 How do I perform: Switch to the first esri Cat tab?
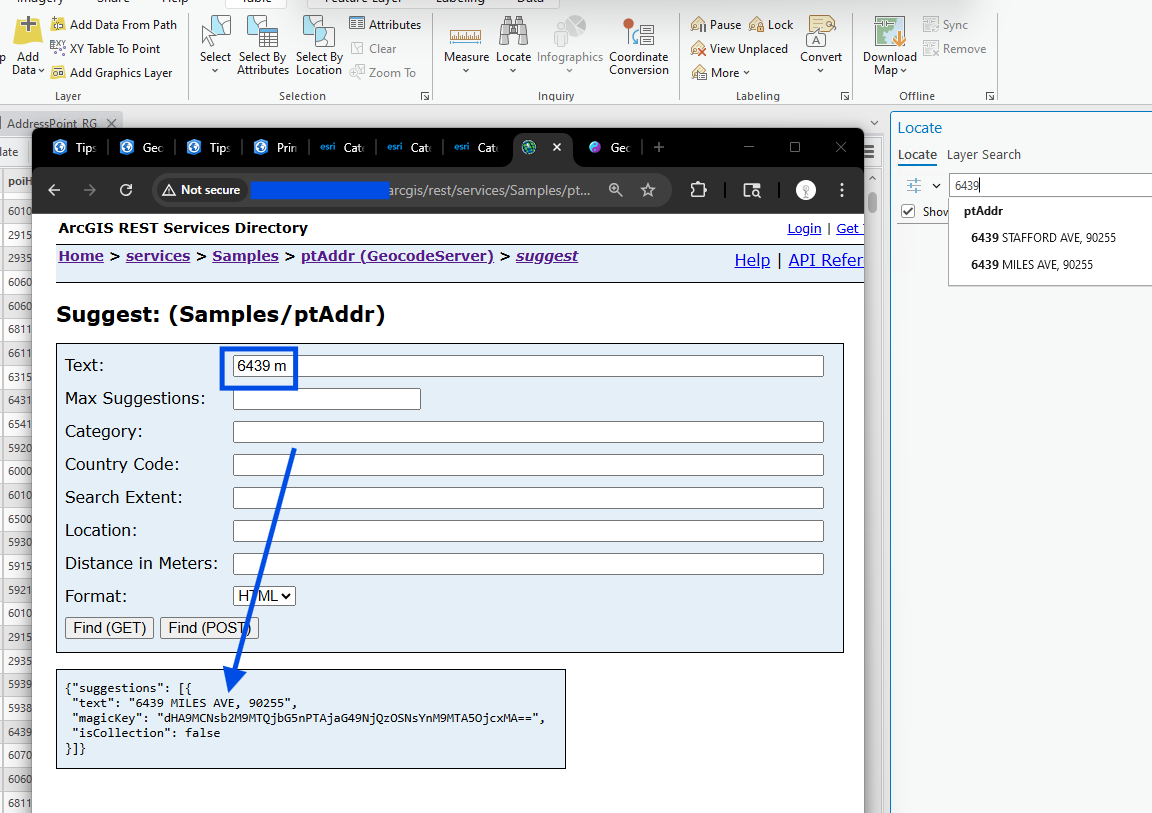[342, 148]
